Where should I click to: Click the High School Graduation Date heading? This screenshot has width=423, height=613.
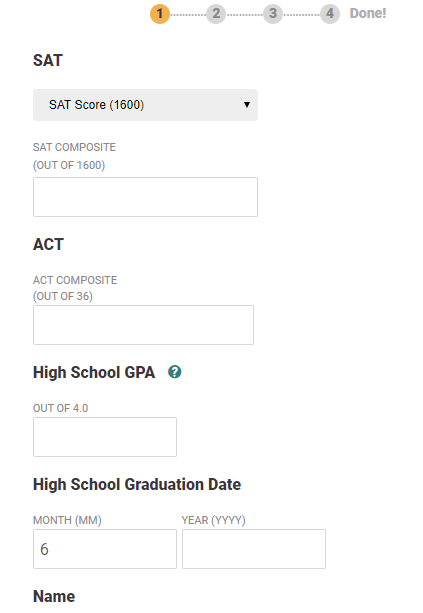click(x=137, y=484)
